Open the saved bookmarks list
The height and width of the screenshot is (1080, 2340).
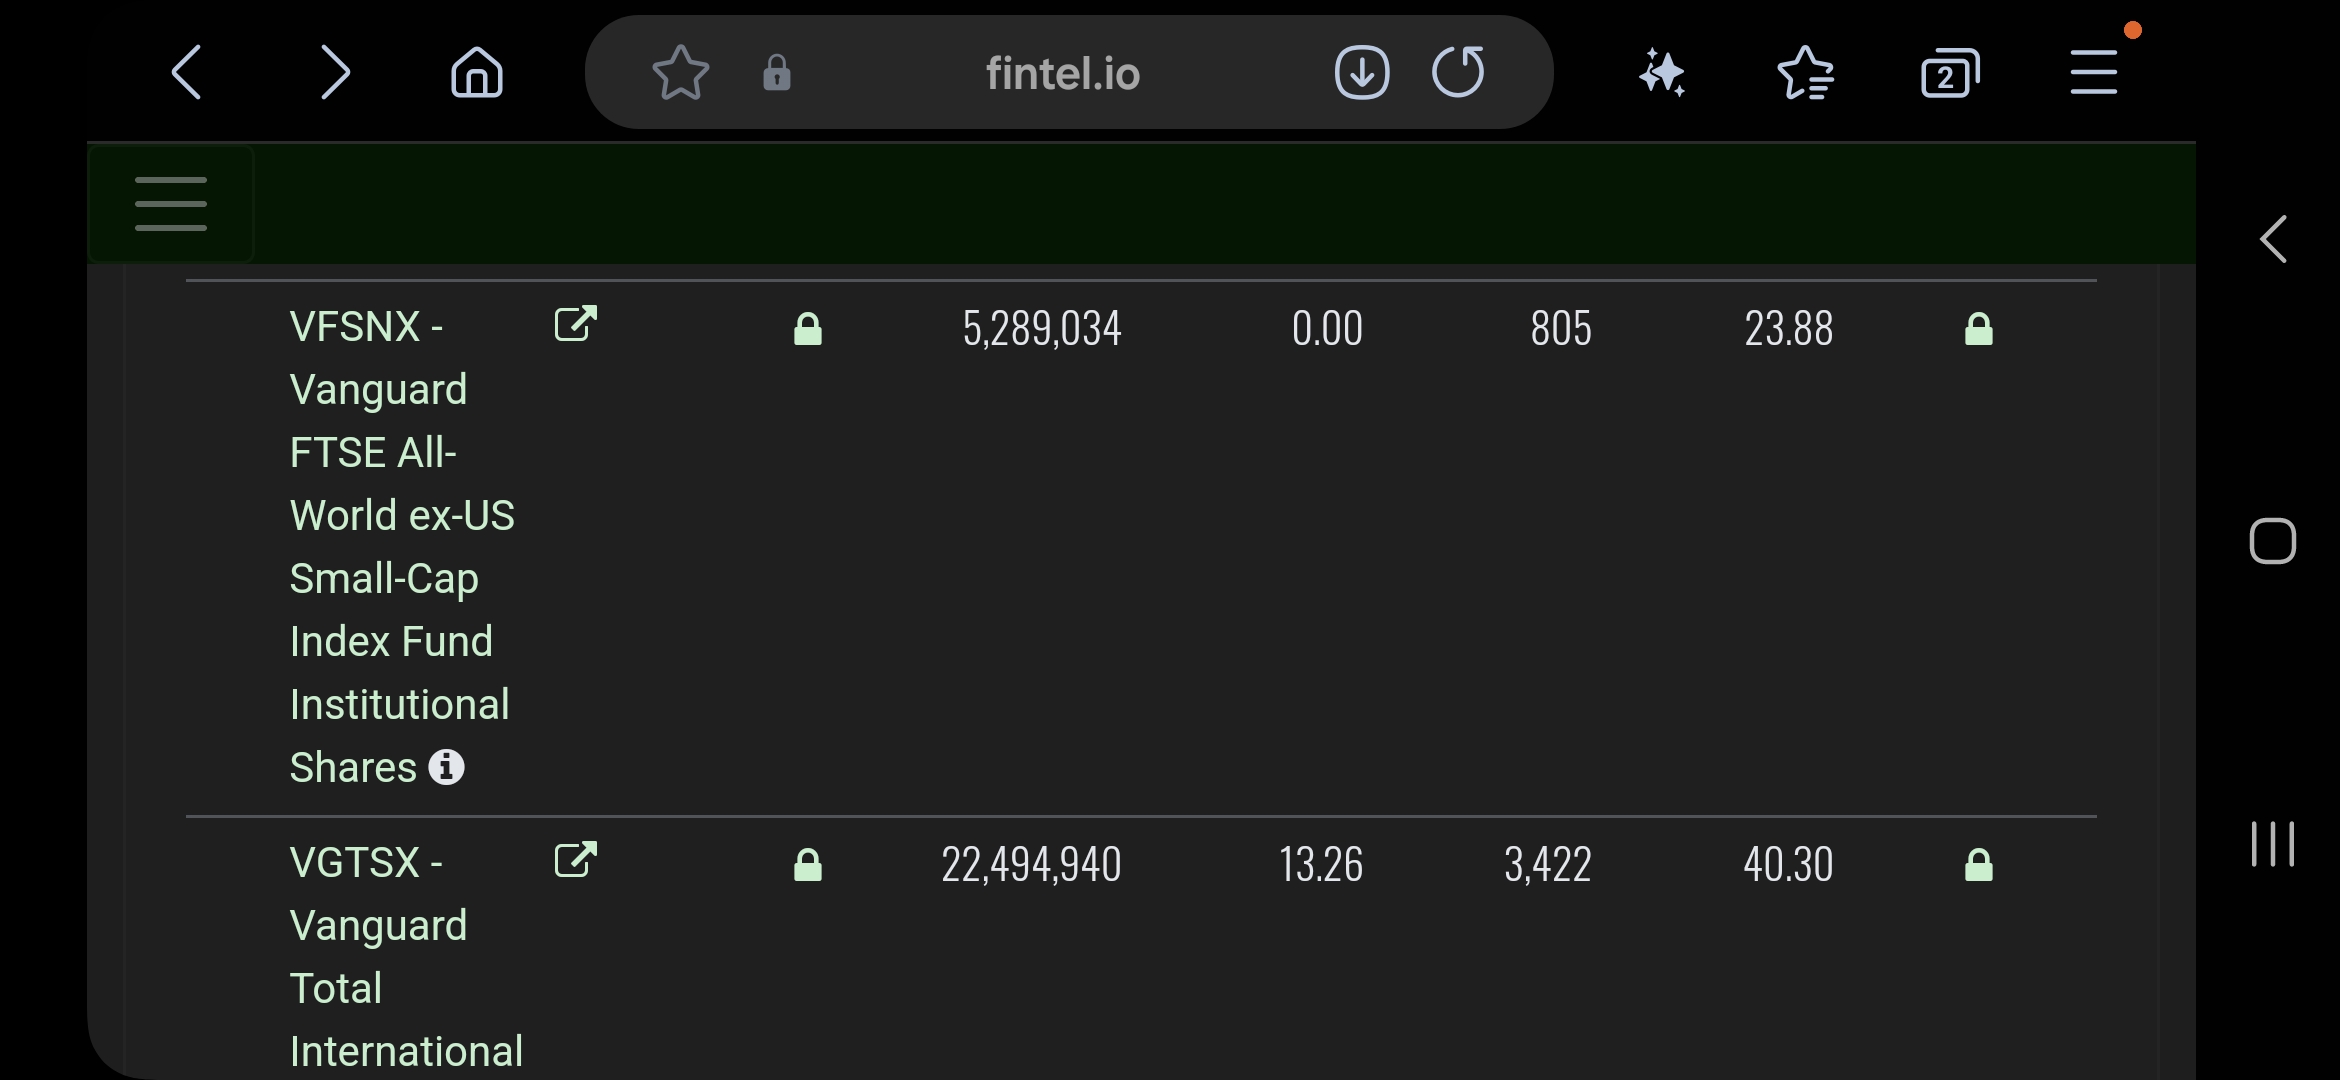tap(1805, 72)
